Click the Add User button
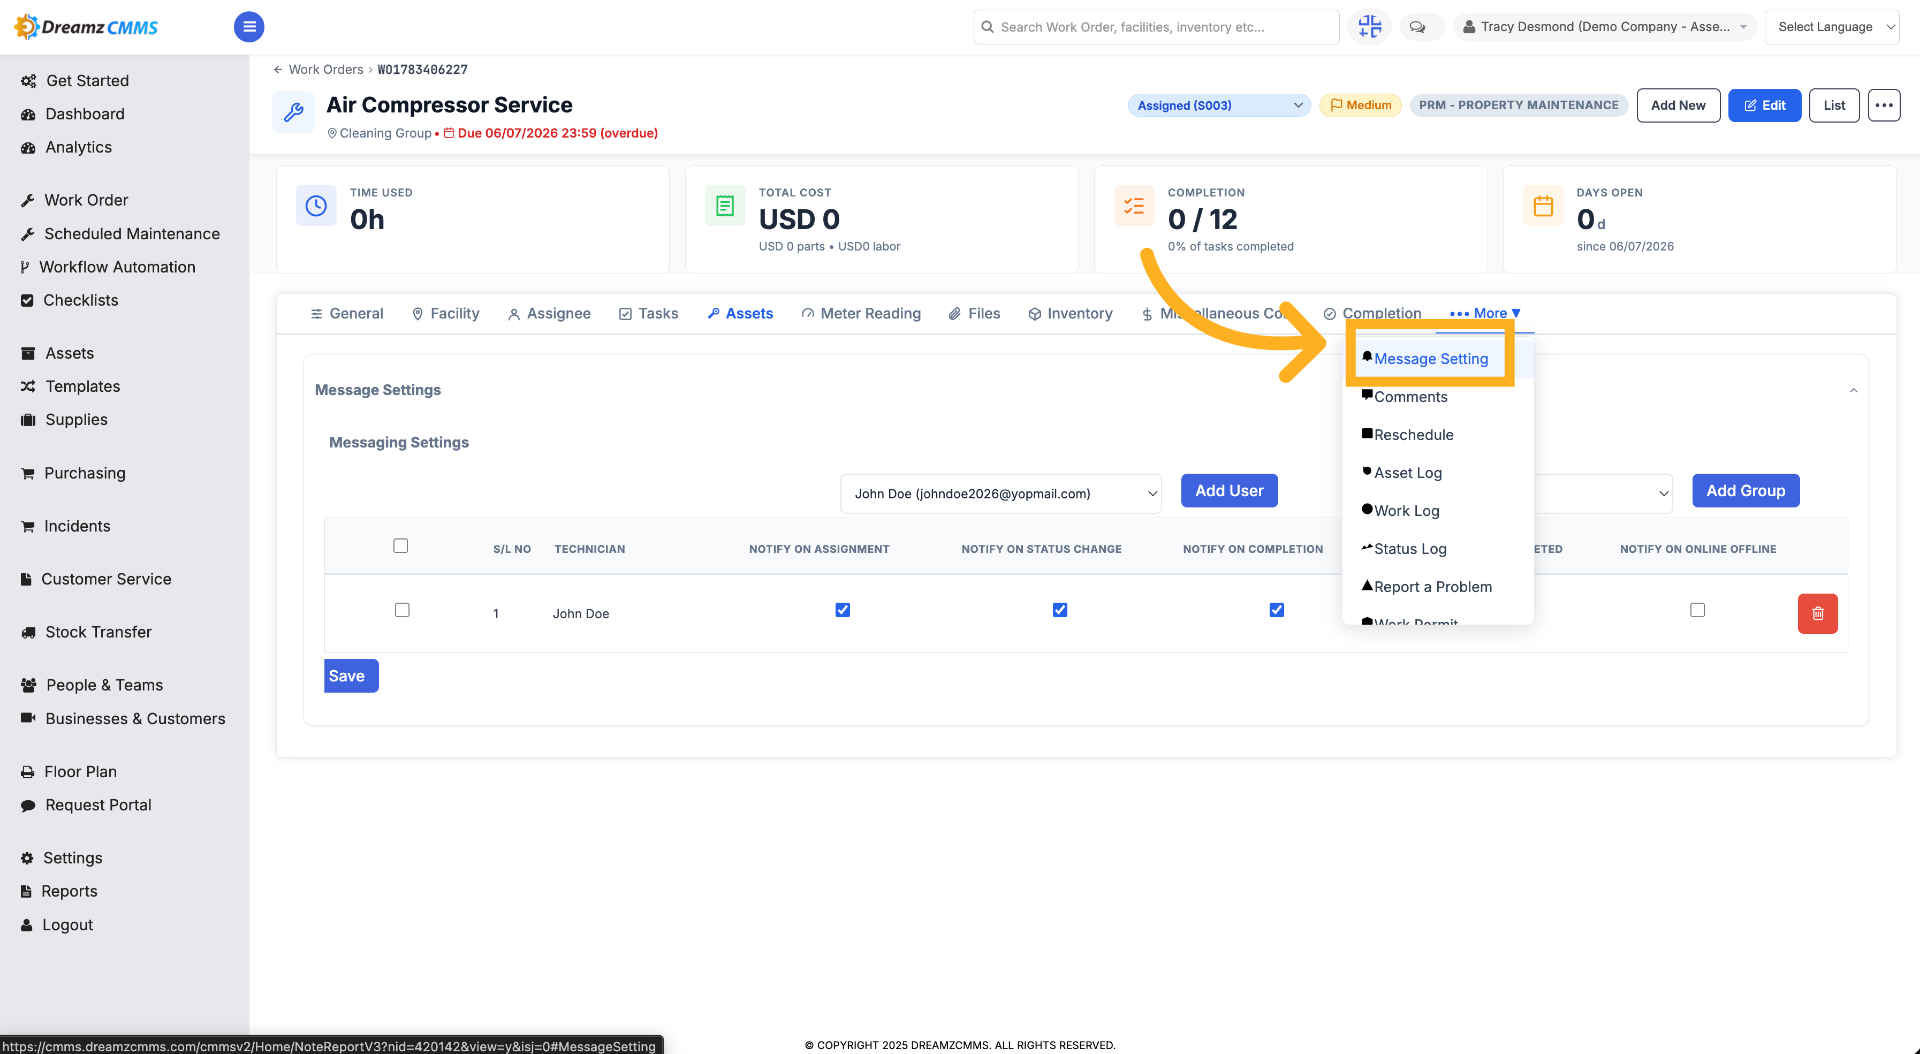 (1229, 491)
